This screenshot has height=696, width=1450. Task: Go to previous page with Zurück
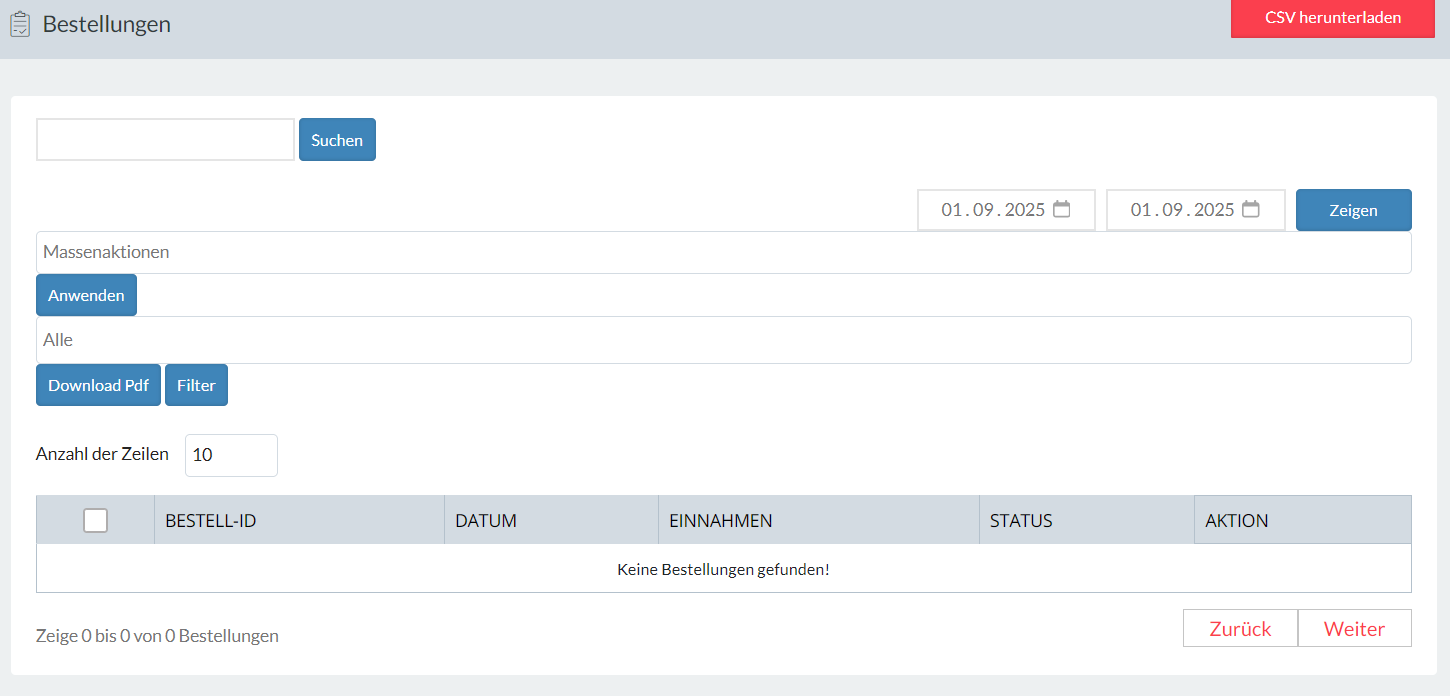[1240, 628]
